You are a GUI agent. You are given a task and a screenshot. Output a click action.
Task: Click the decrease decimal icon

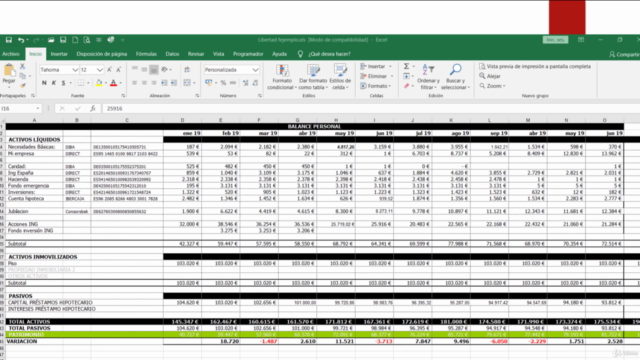click(255, 83)
